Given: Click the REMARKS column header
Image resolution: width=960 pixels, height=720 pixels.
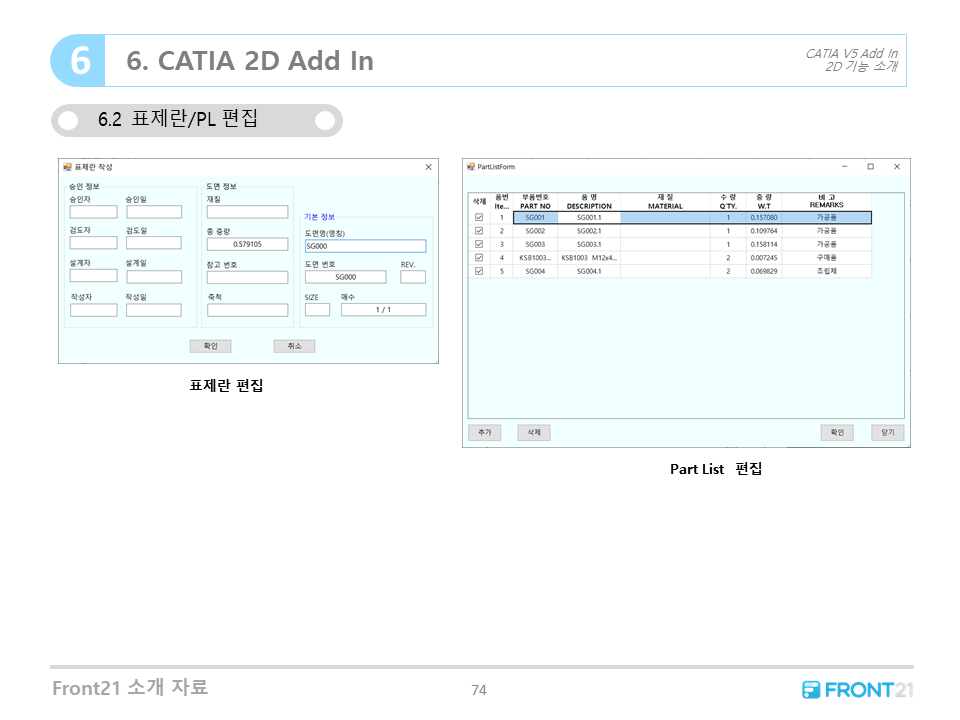Looking at the screenshot, I should 827,202.
